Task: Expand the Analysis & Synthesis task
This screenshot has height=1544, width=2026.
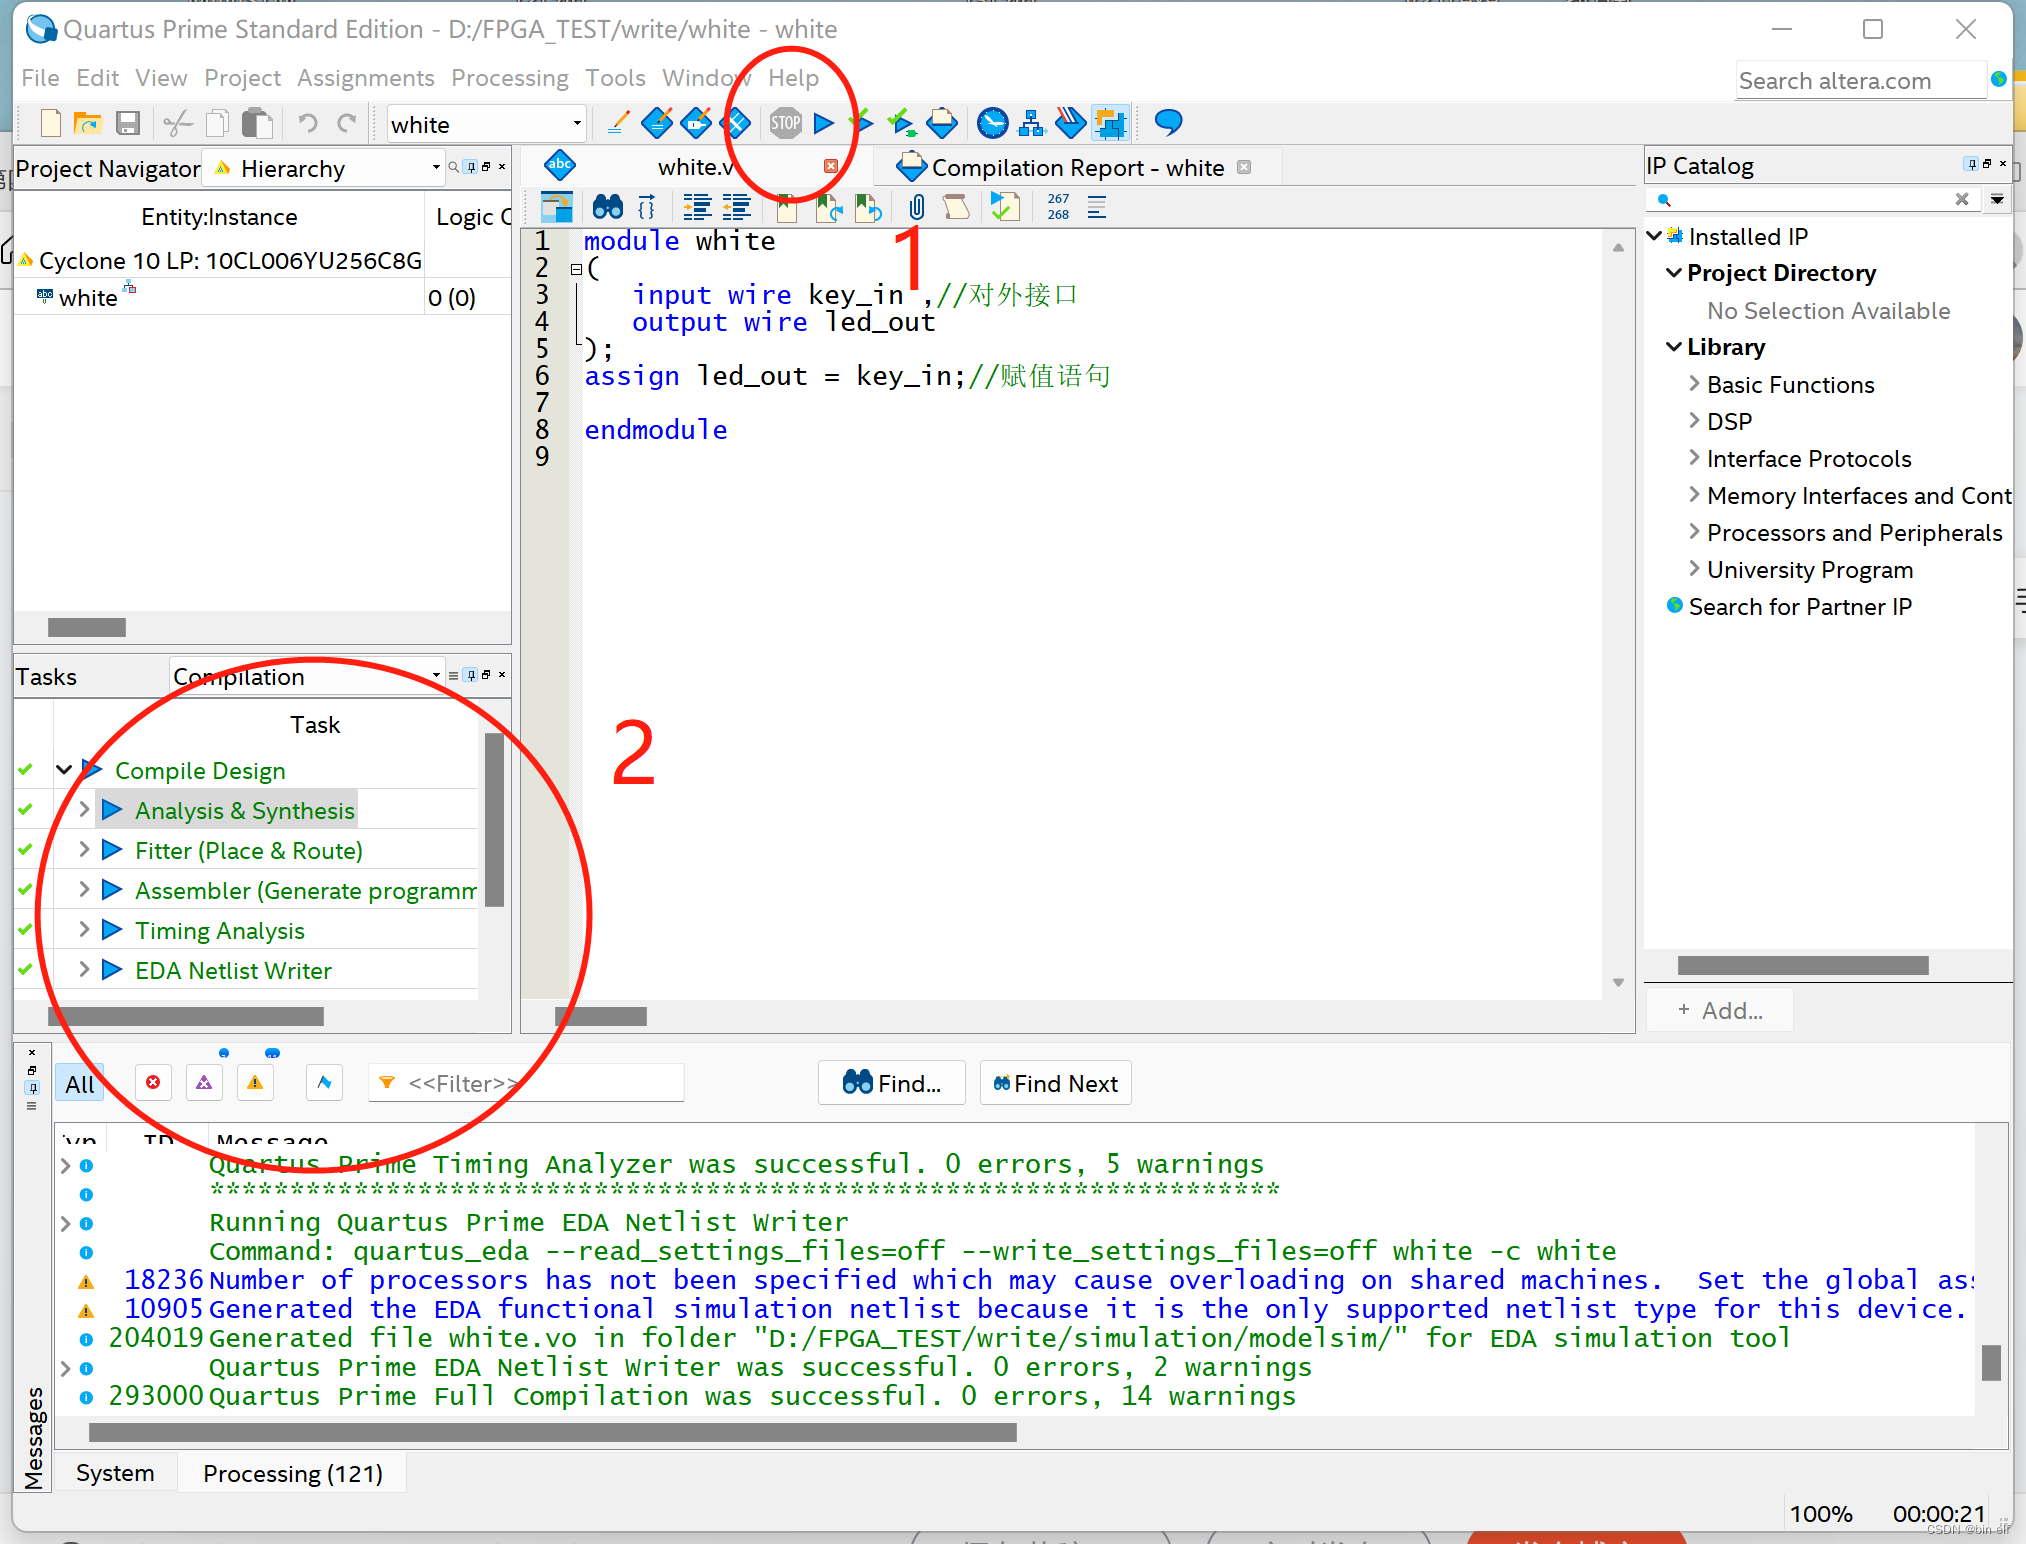Action: tap(85, 810)
